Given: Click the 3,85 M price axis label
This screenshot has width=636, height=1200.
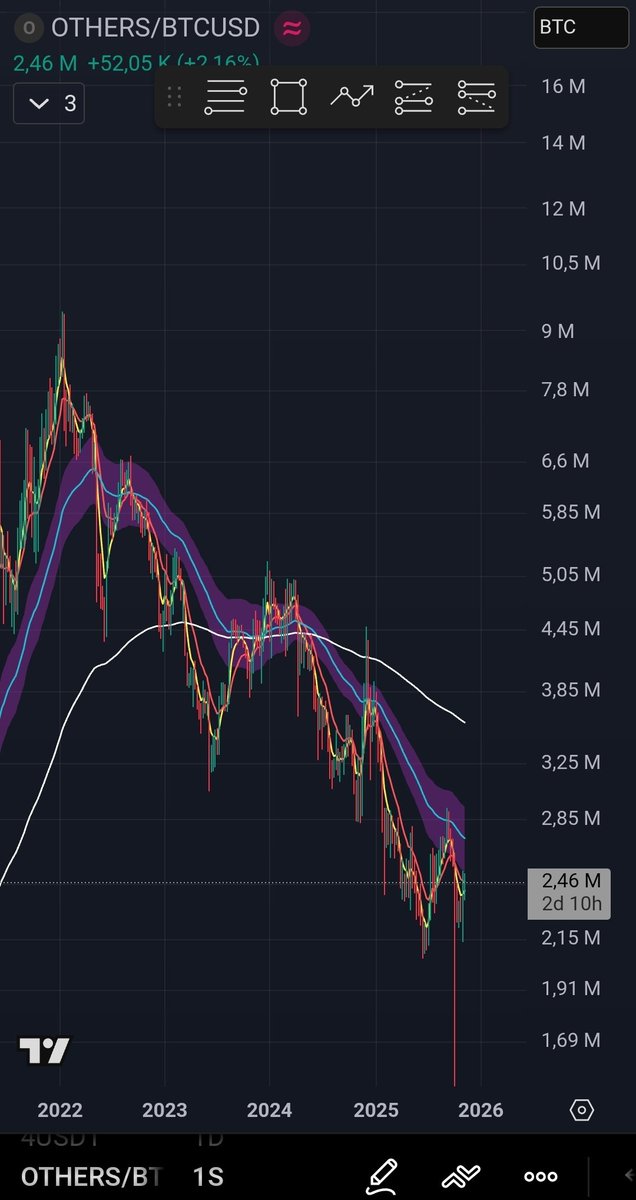Looking at the screenshot, I should [x=571, y=690].
